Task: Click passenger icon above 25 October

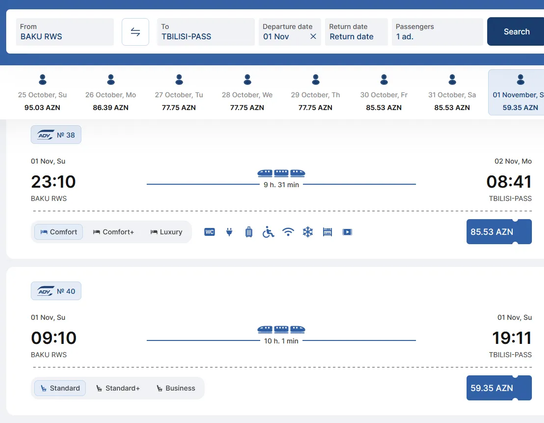Action: click(42, 79)
